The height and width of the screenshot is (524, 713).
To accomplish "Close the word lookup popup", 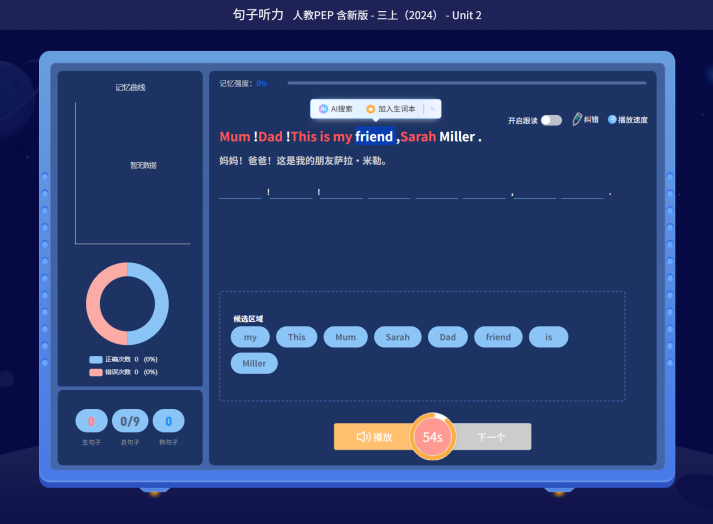I will [432, 109].
